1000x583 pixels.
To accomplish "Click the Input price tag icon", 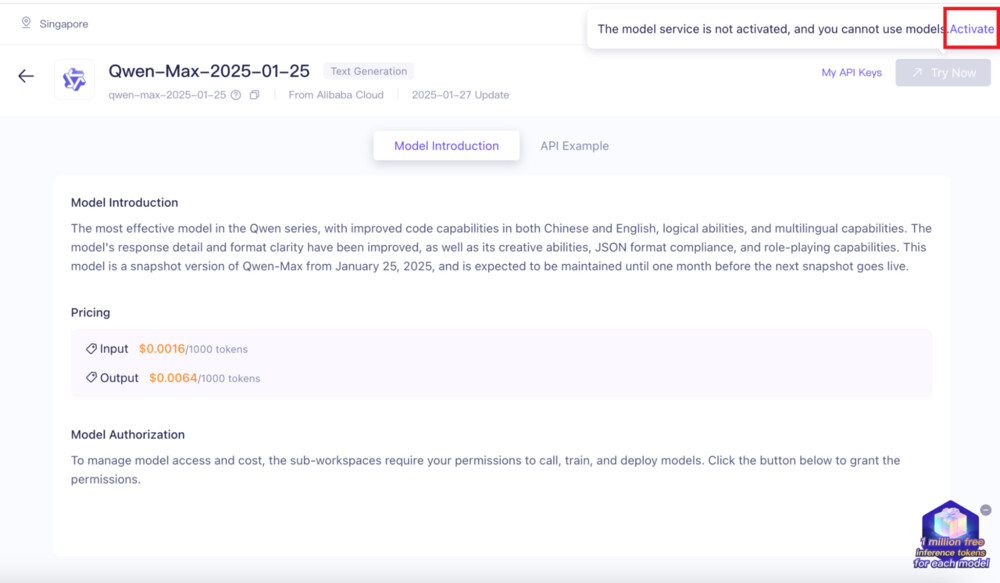I will click(91, 349).
